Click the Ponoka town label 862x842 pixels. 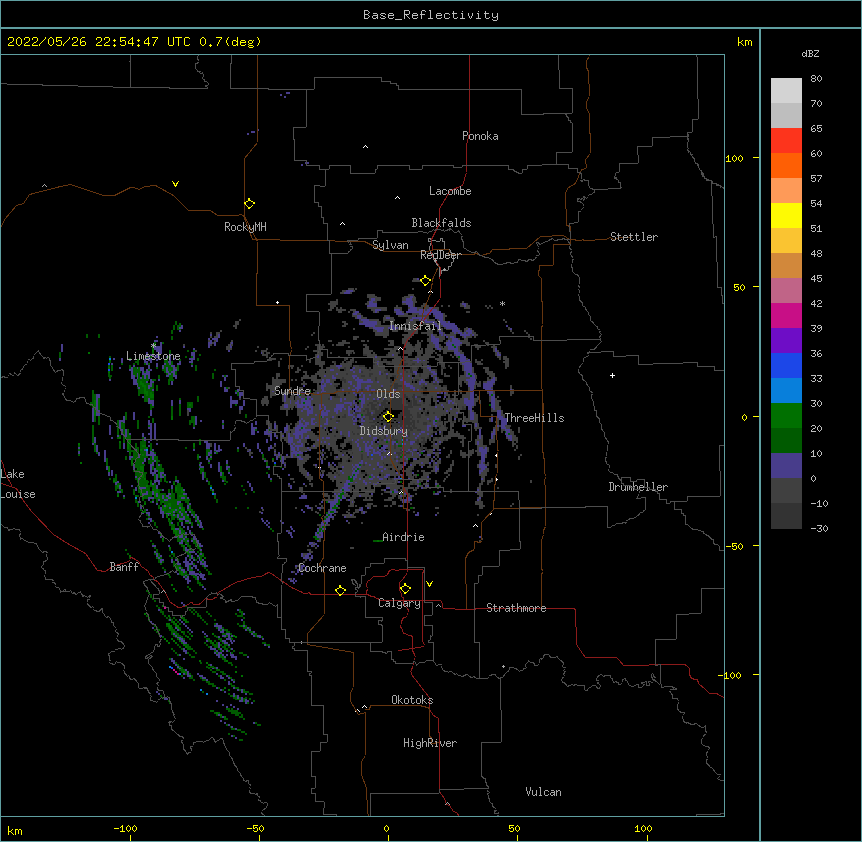[x=480, y=136]
